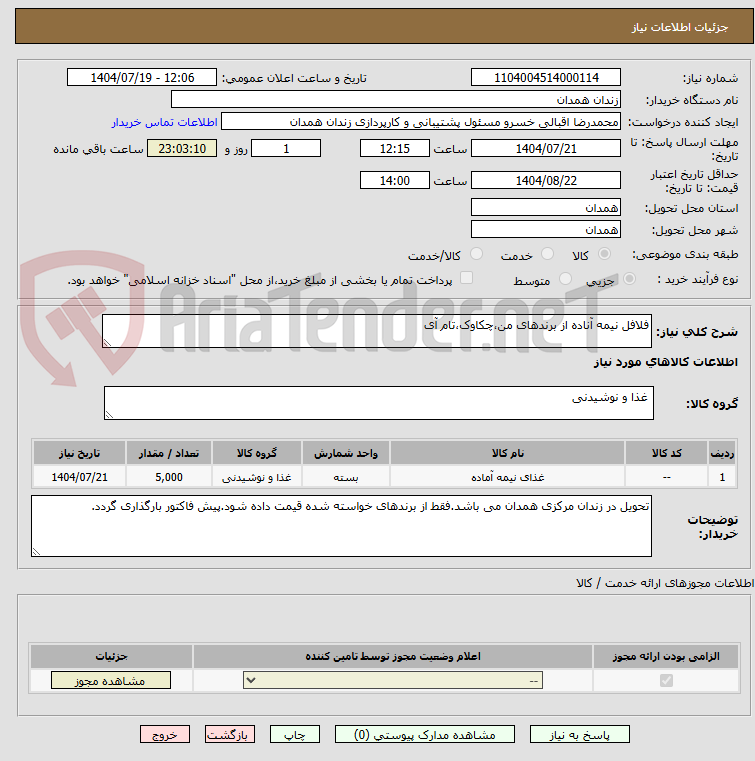The height and width of the screenshot is (761, 755).
Task: Click the شماره نیاز field 1104004514000114
Action: (x=546, y=78)
